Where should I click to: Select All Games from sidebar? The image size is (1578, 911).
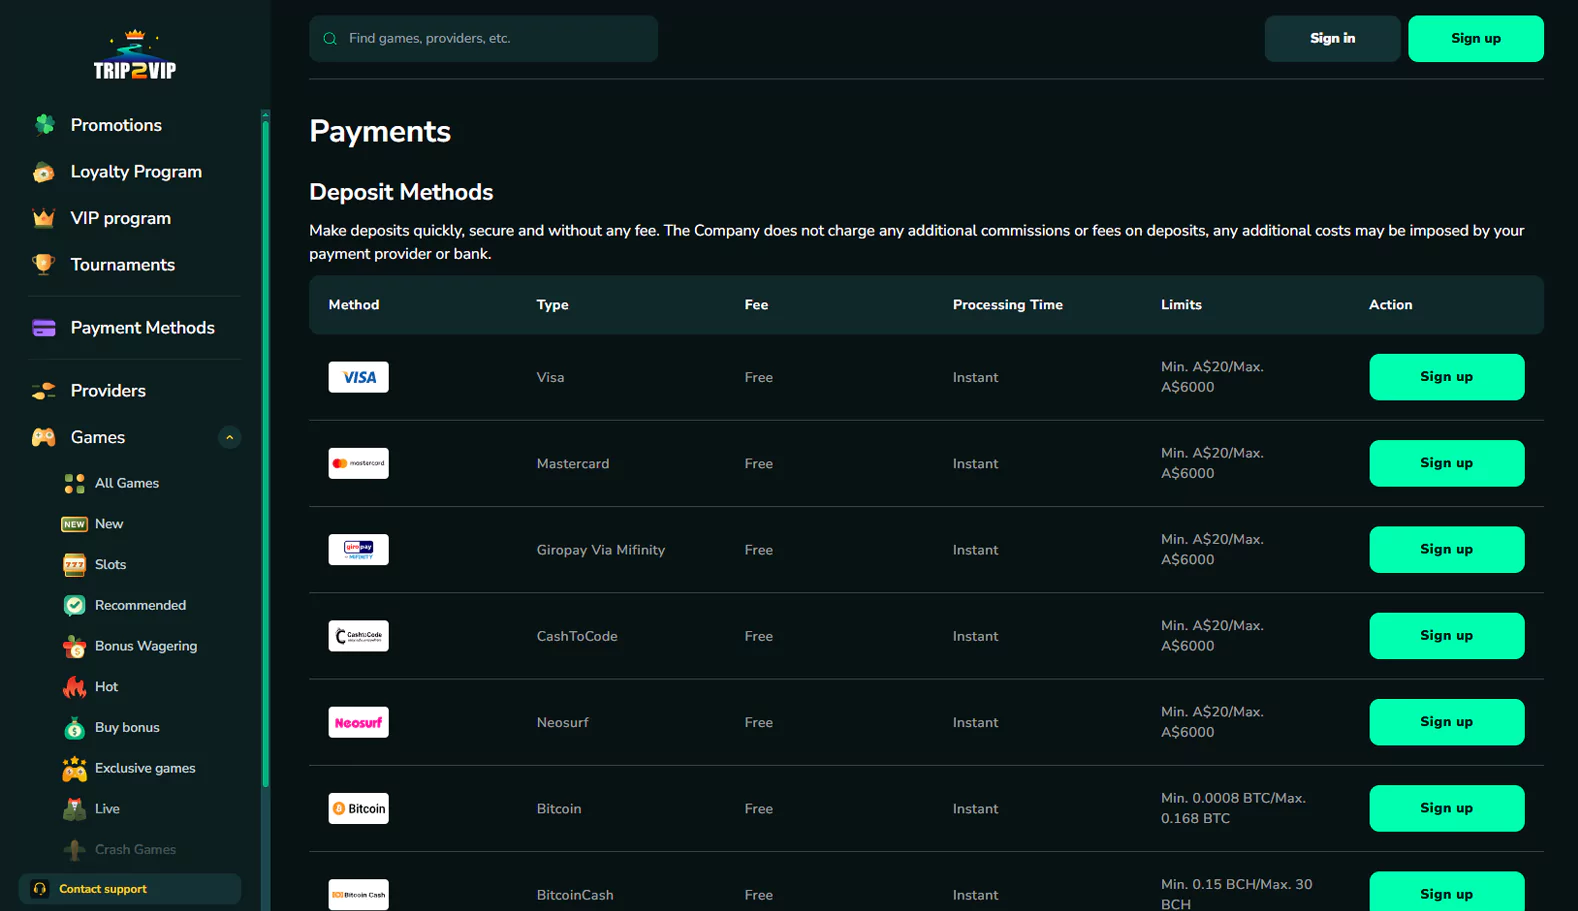coord(126,483)
